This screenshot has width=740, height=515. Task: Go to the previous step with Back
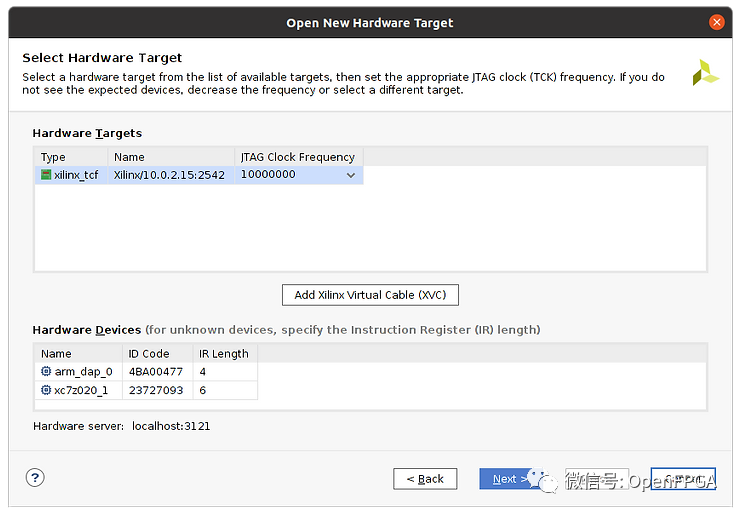[x=425, y=479]
